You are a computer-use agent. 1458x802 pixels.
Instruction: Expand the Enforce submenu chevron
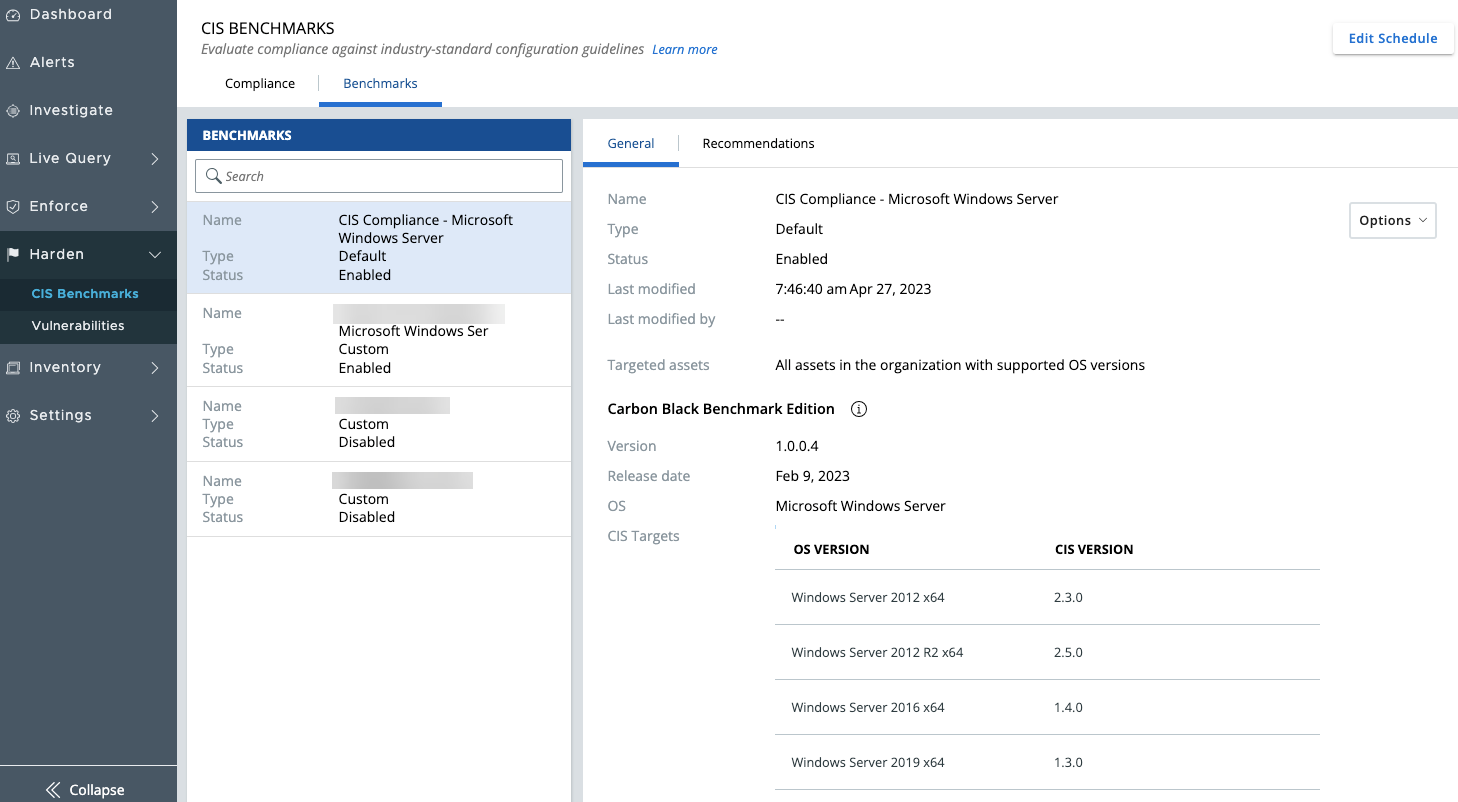pos(155,207)
